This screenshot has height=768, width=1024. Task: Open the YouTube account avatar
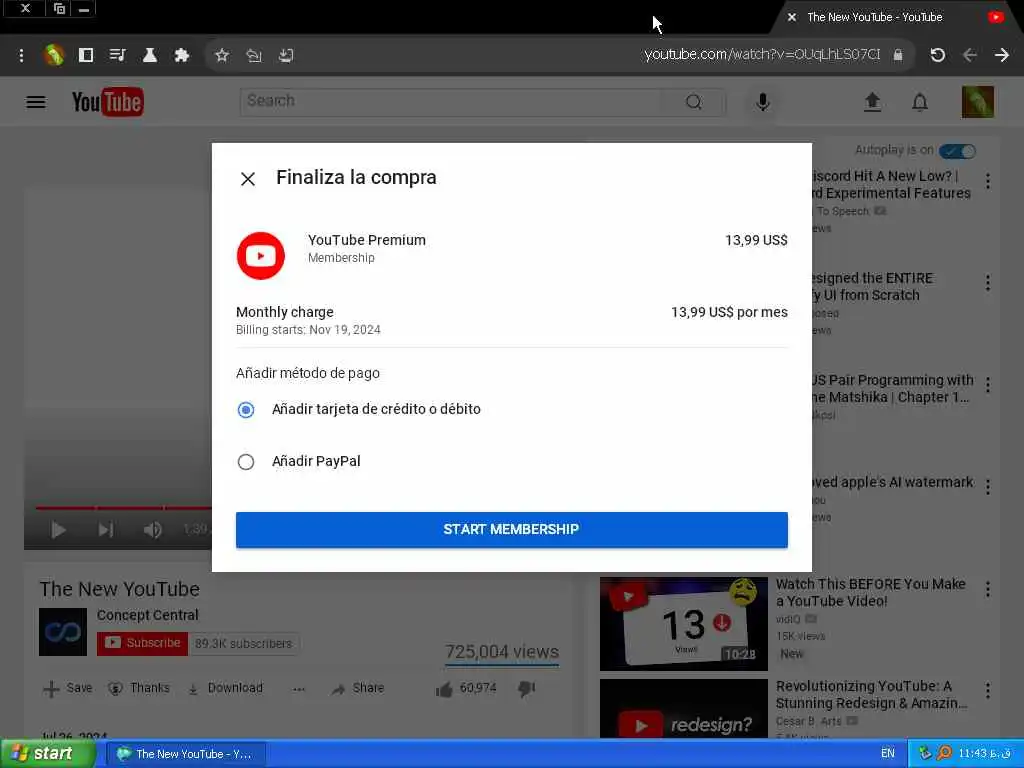978,102
